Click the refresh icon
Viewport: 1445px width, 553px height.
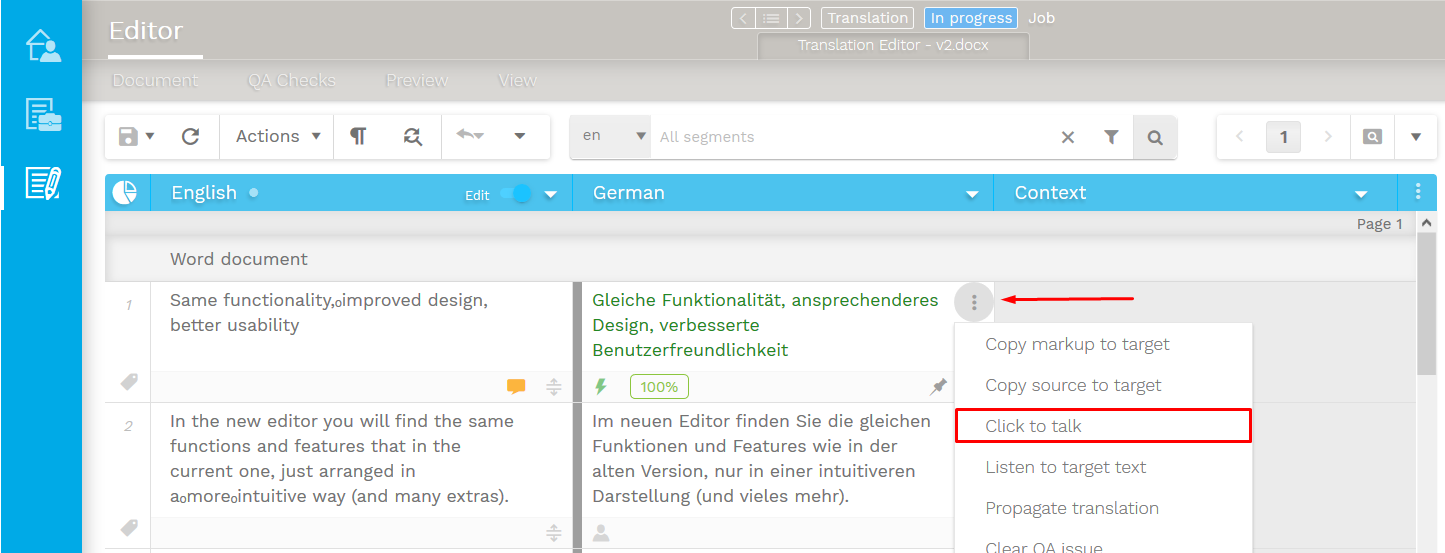pos(190,137)
